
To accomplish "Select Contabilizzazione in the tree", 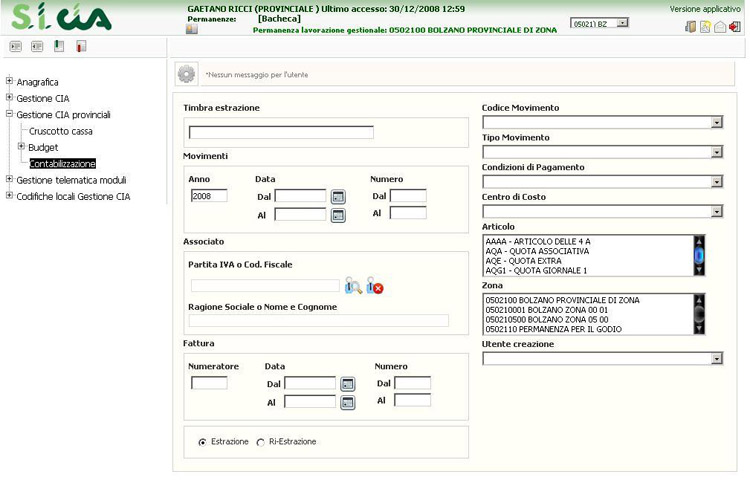I will point(62,164).
